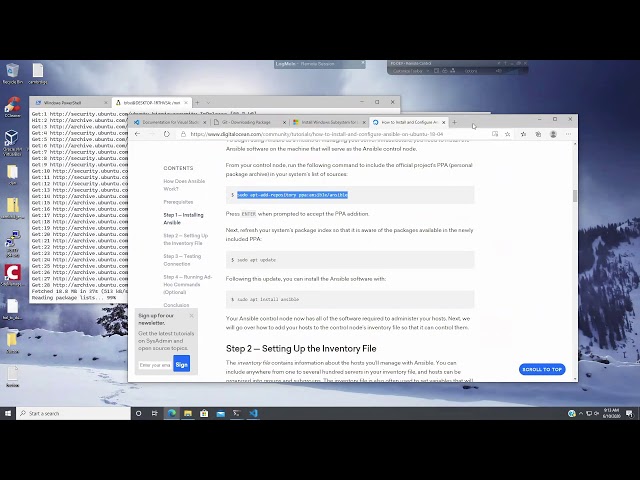Close the Ubuntu terminal tab

click(x=186, y=102)
